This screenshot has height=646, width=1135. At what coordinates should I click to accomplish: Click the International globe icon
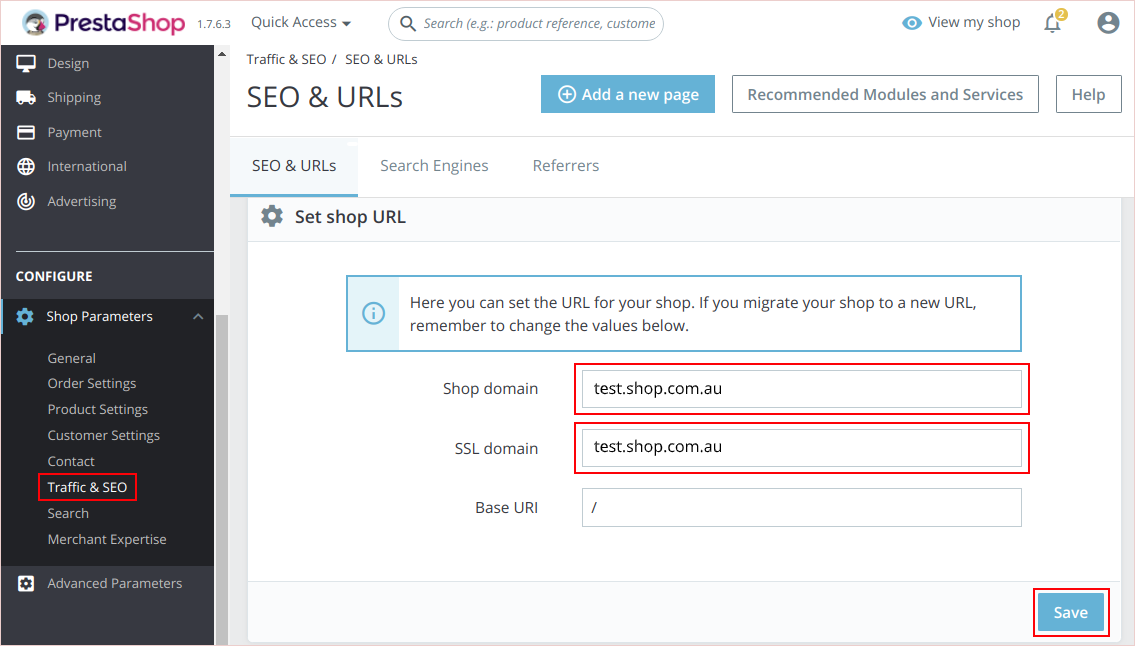(x=26, y=167)
